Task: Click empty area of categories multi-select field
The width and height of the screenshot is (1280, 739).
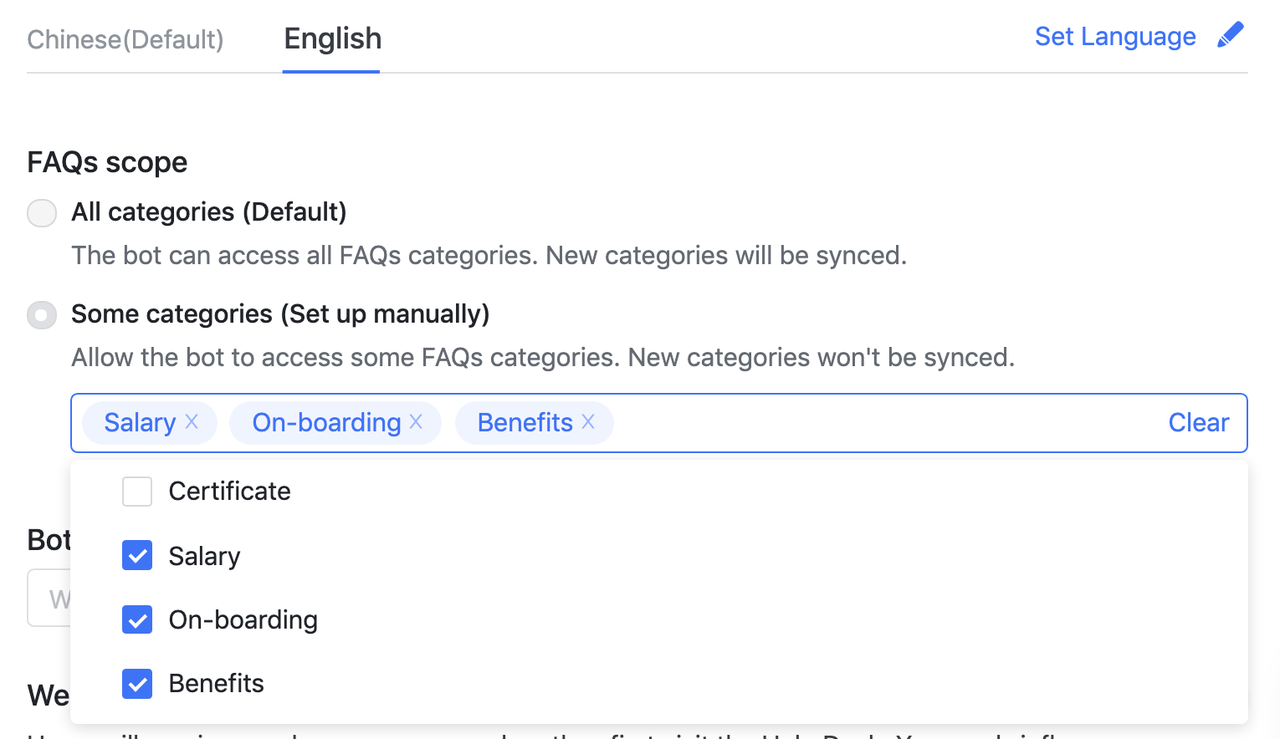Action: [x=880, y=423]
